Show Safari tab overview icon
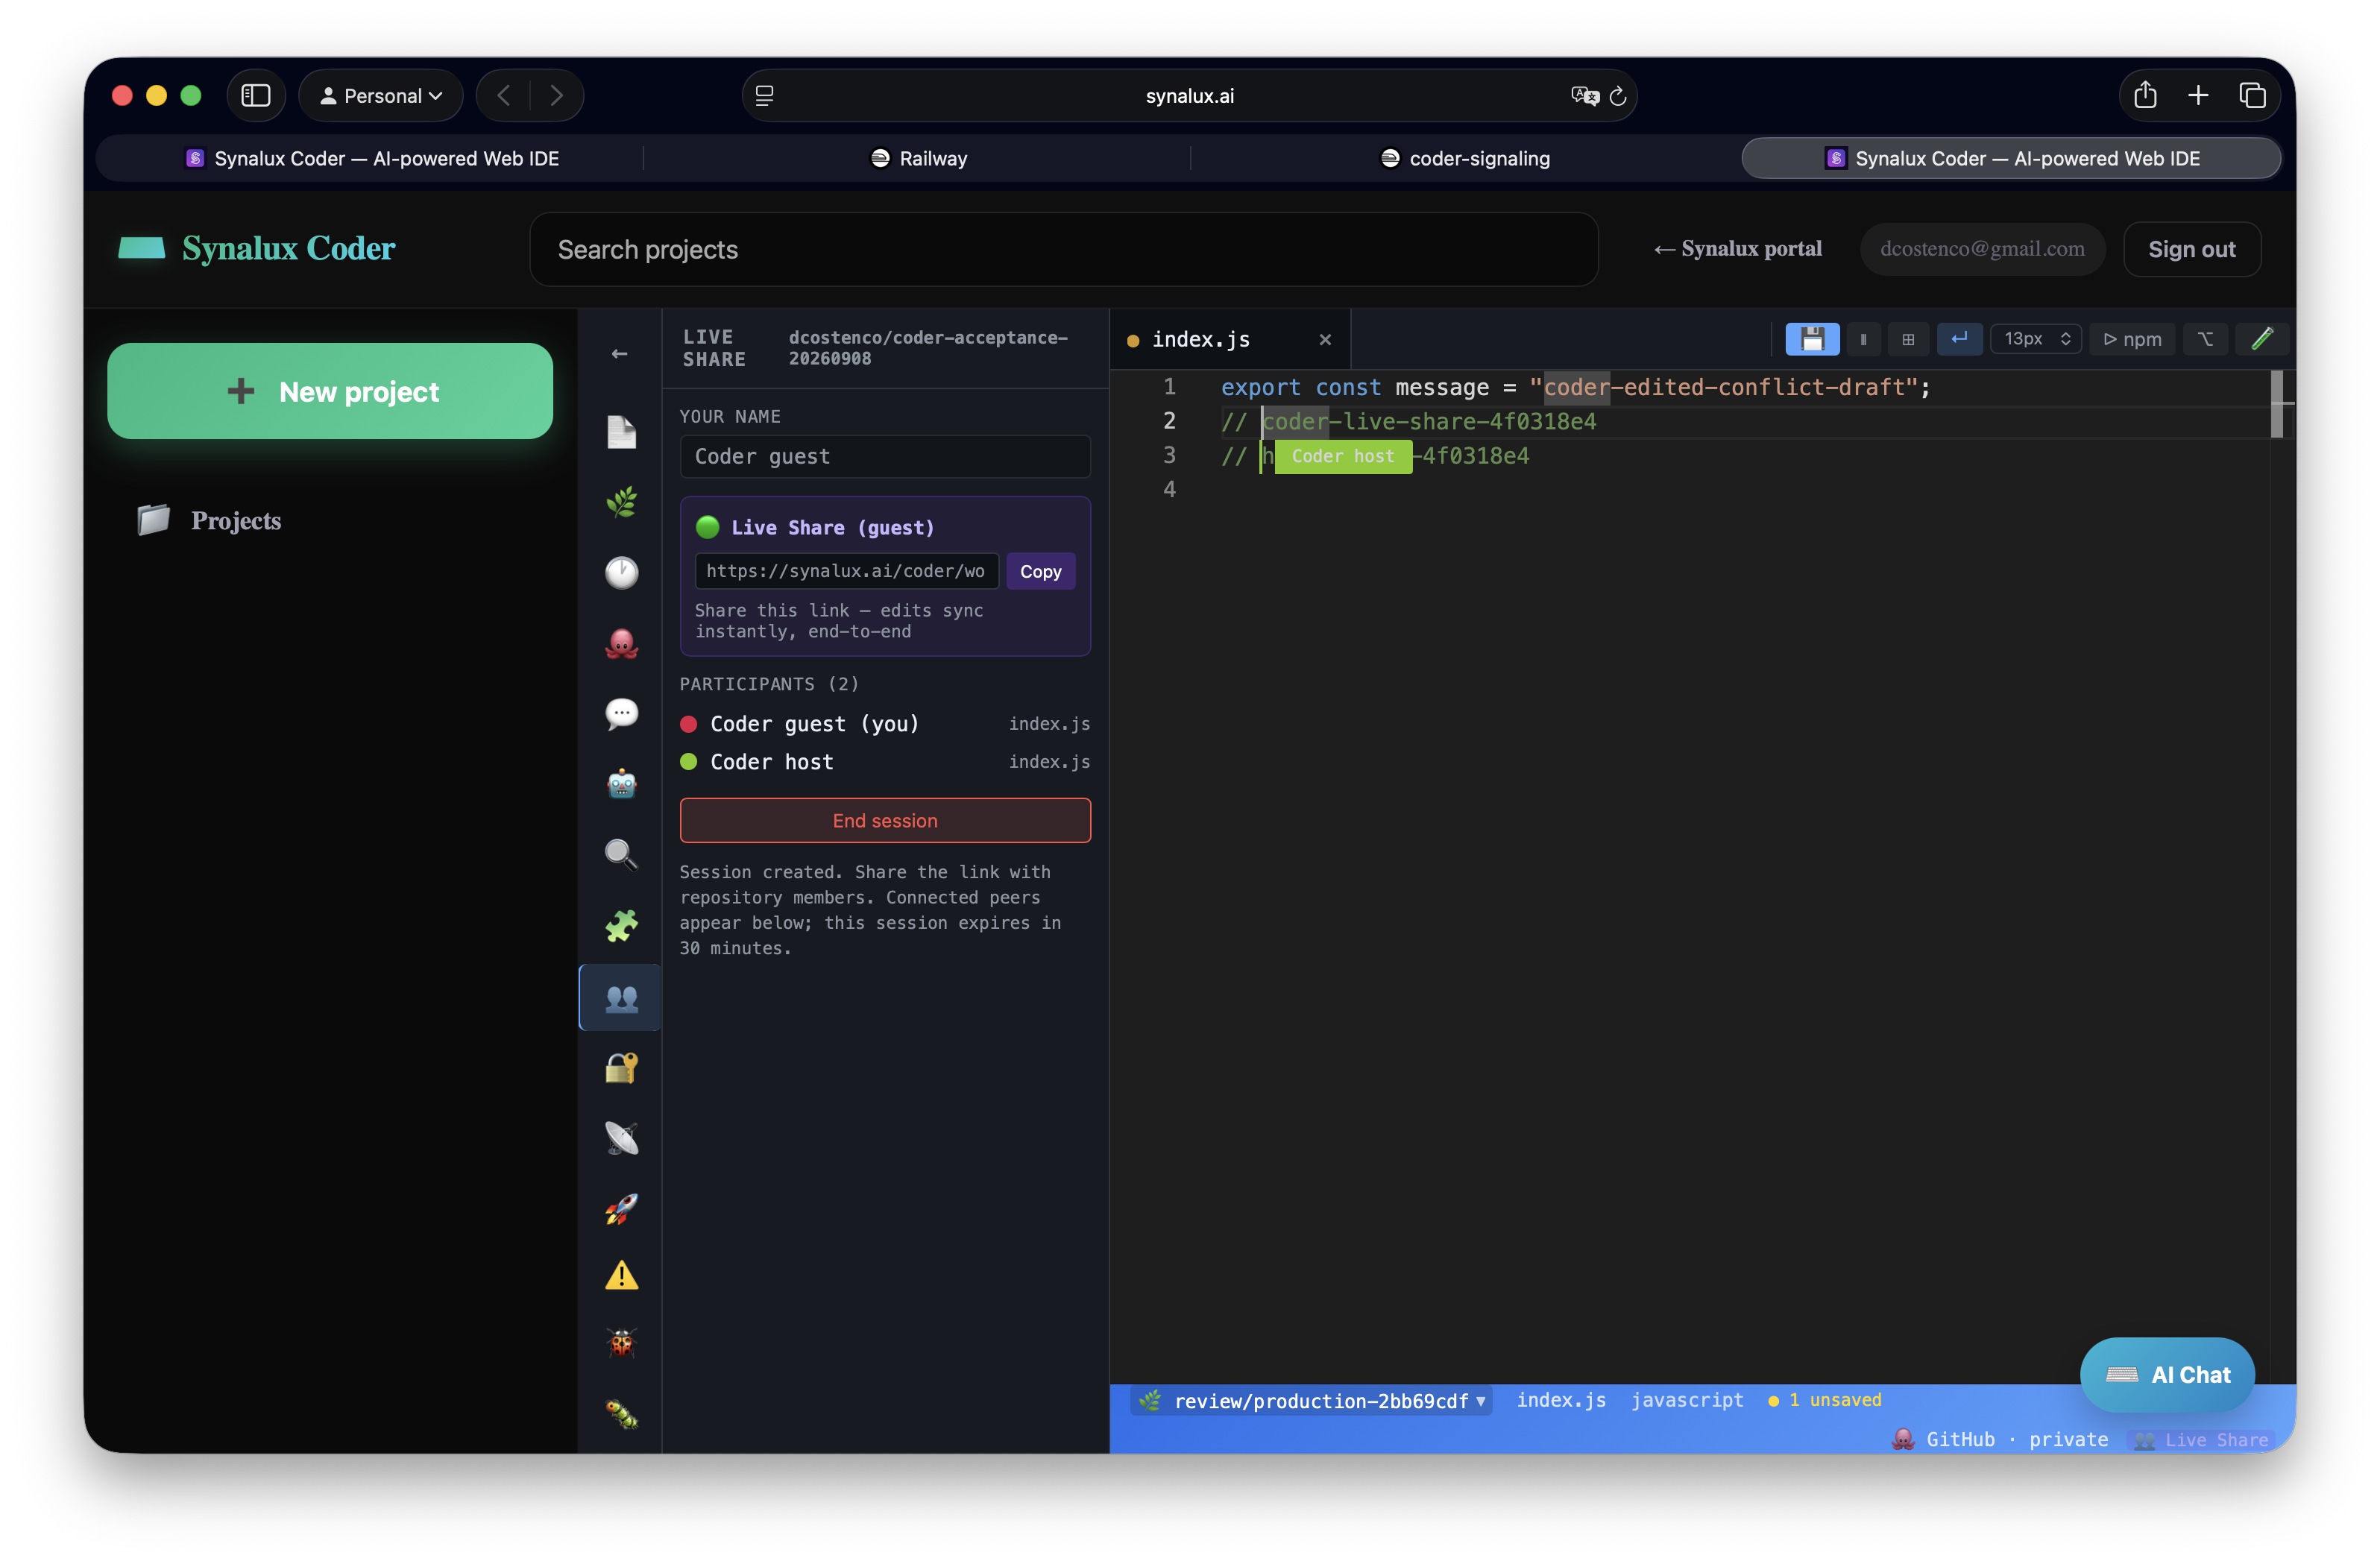 2252,96
